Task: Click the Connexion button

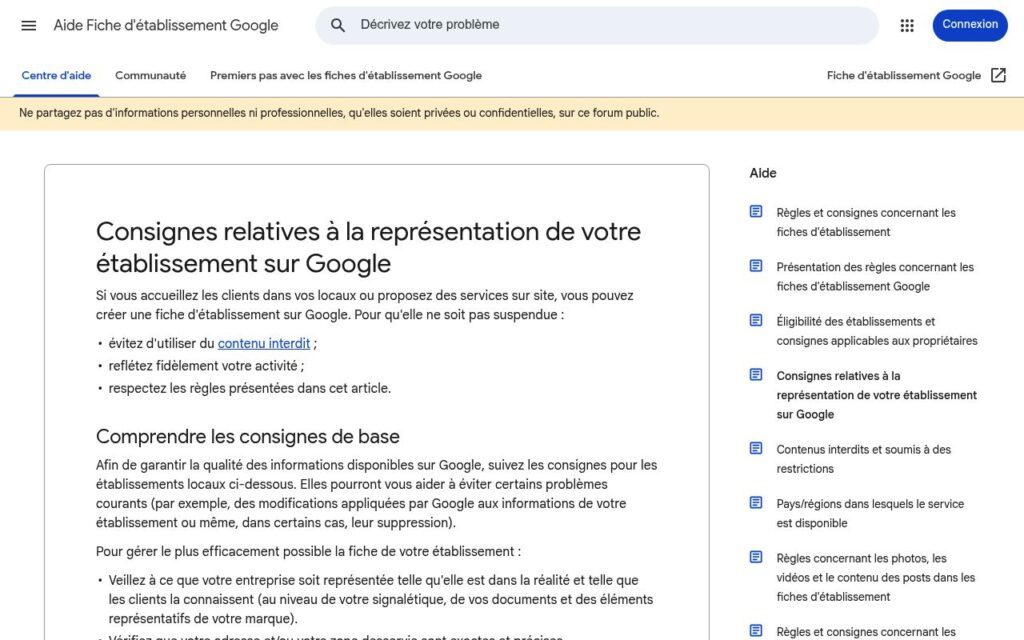Action: pos(970,25)
